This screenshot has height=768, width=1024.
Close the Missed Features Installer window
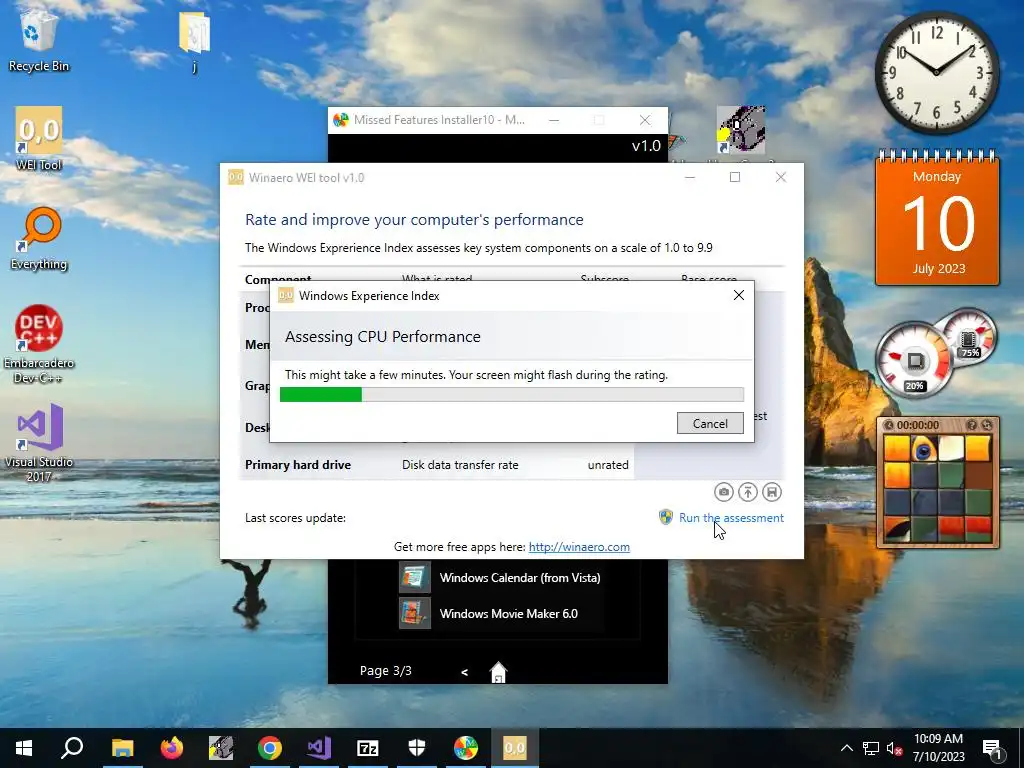pos(645,120)
